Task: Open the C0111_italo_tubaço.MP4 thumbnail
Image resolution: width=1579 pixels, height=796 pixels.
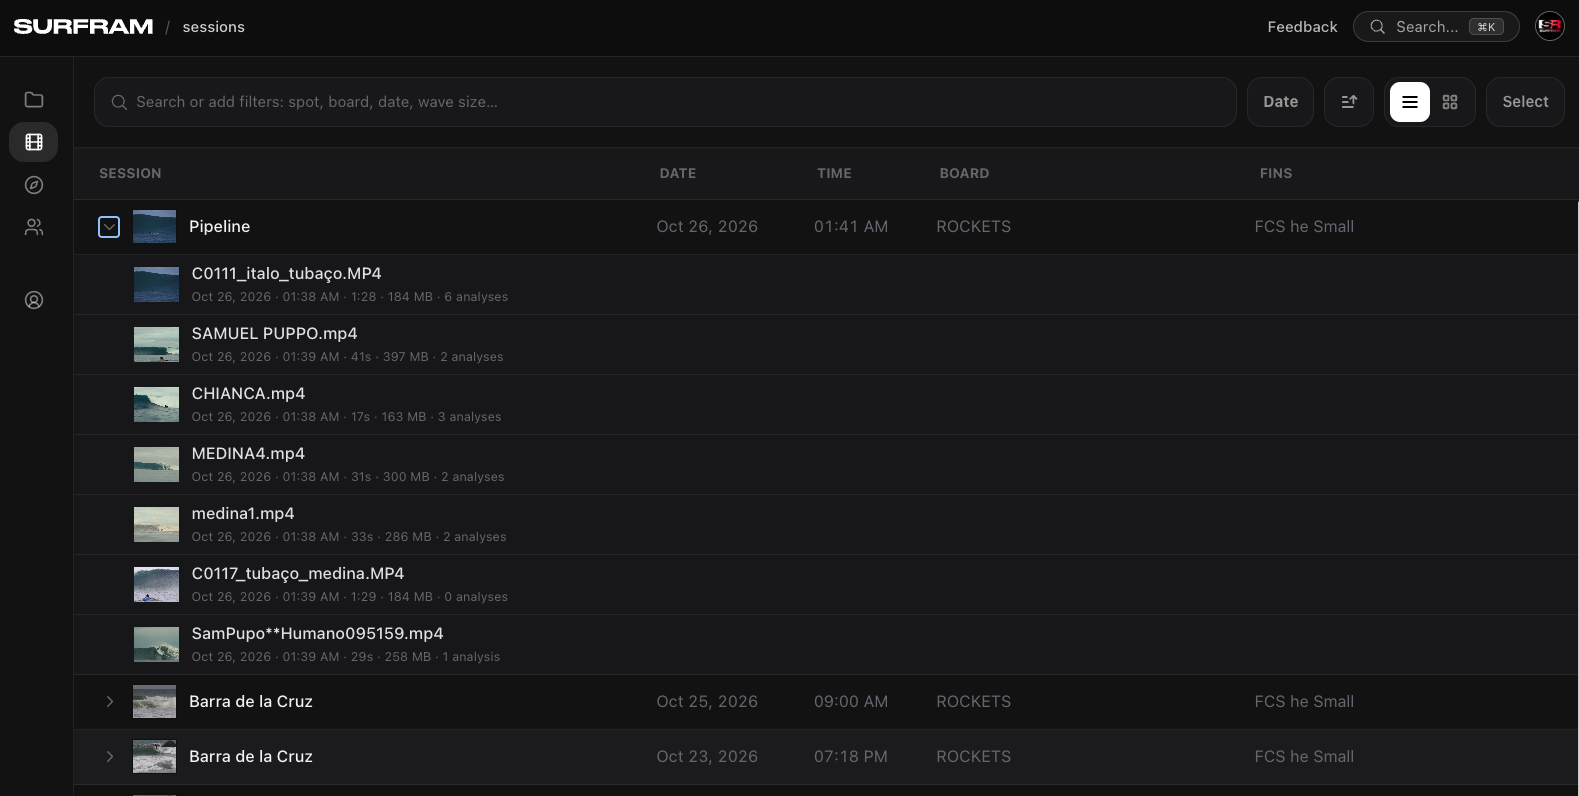Action: (156, 285)
